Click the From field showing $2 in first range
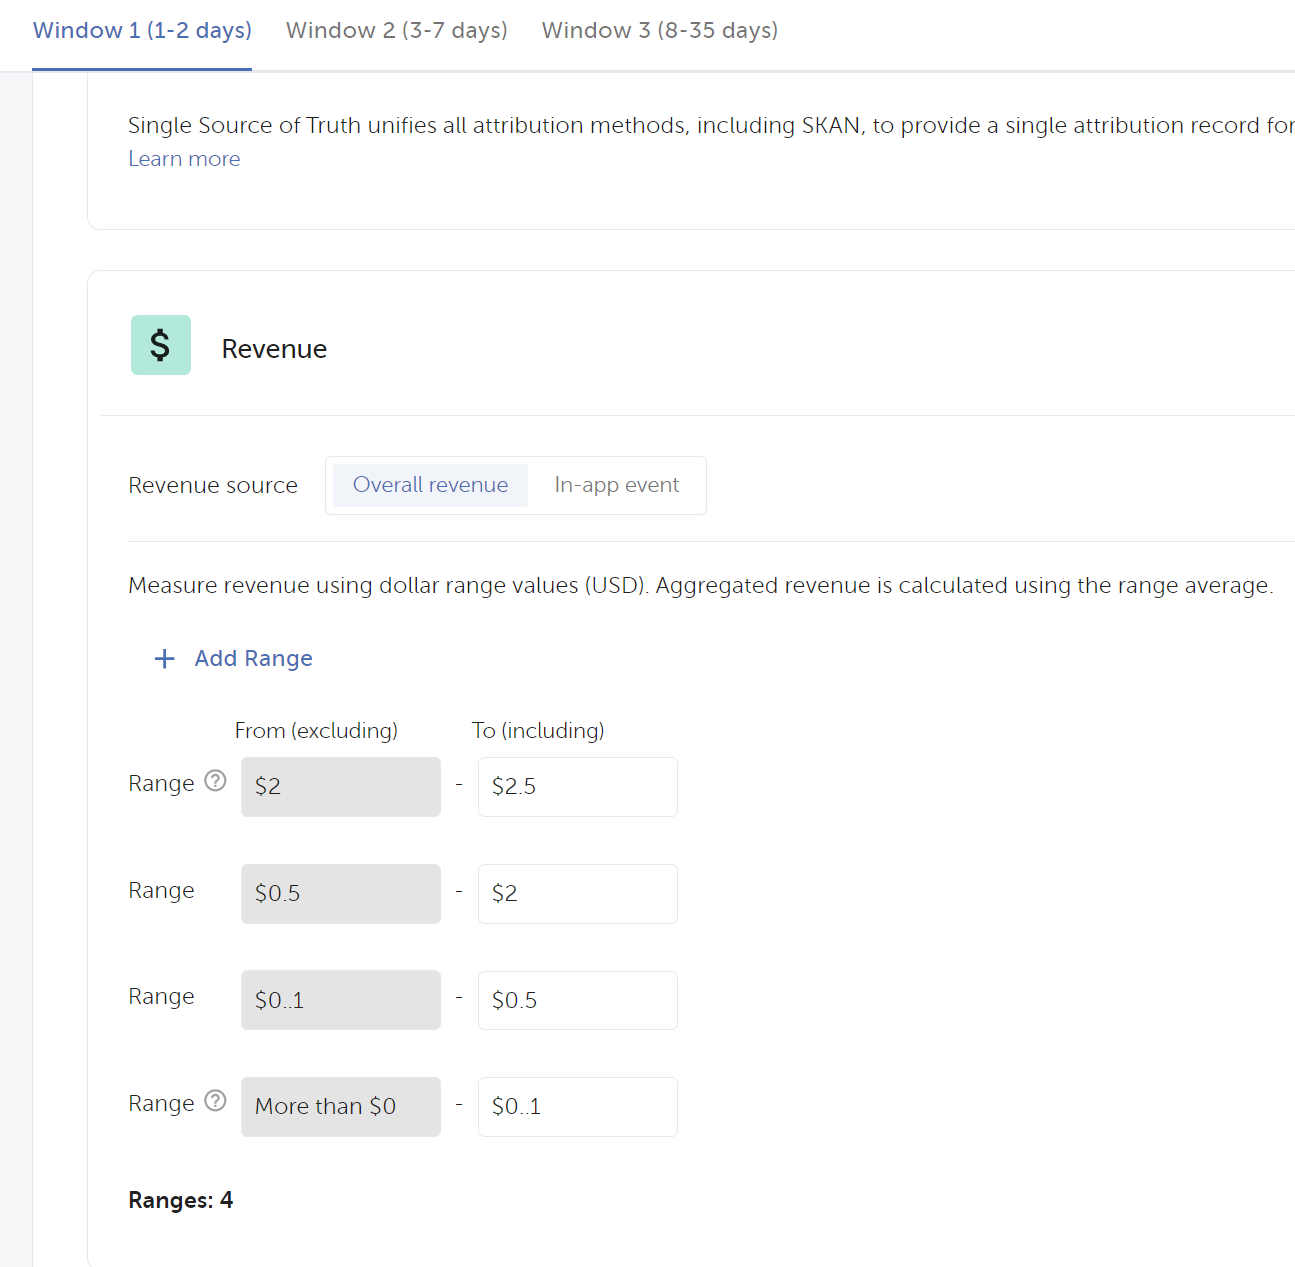 (x=340, y=787)
